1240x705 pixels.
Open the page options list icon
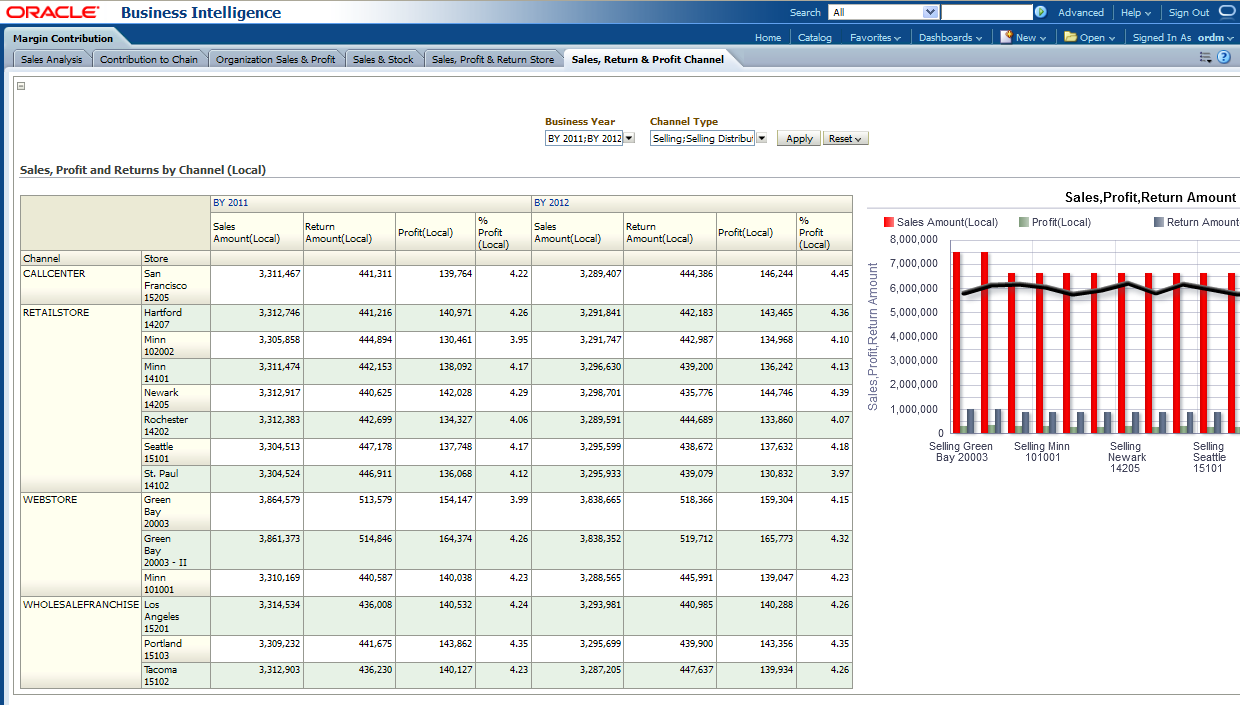click(1205, 58)
